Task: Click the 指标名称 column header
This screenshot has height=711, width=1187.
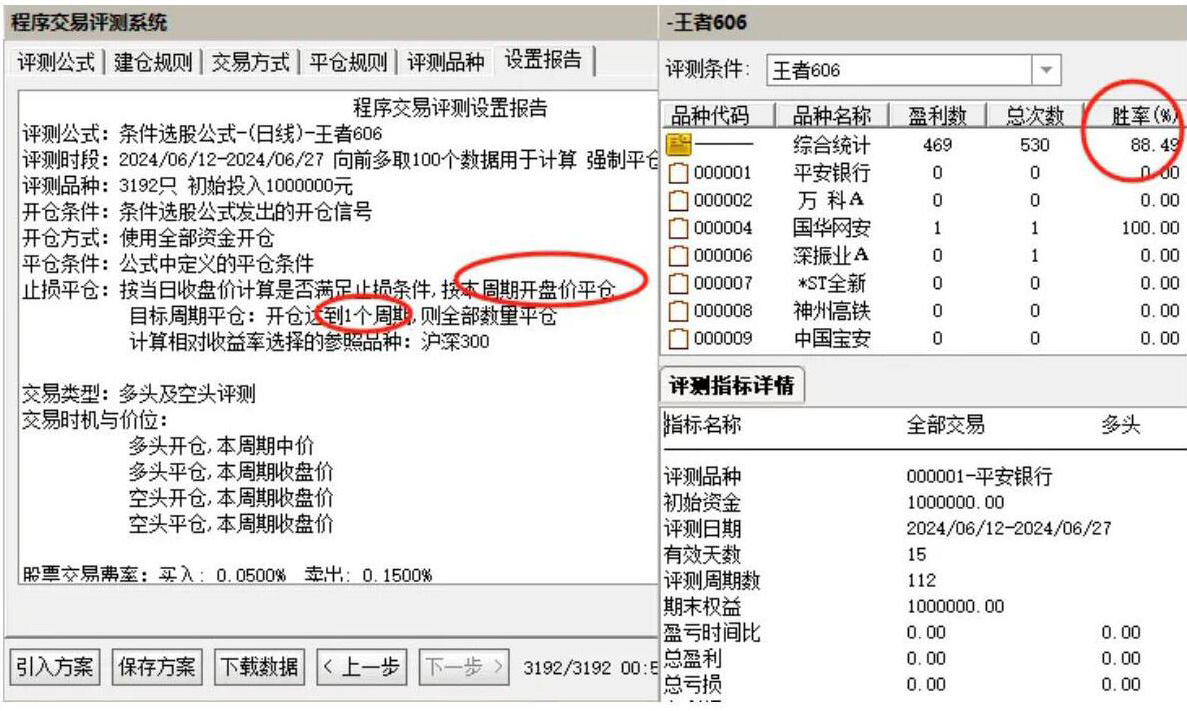Action: 703,425
